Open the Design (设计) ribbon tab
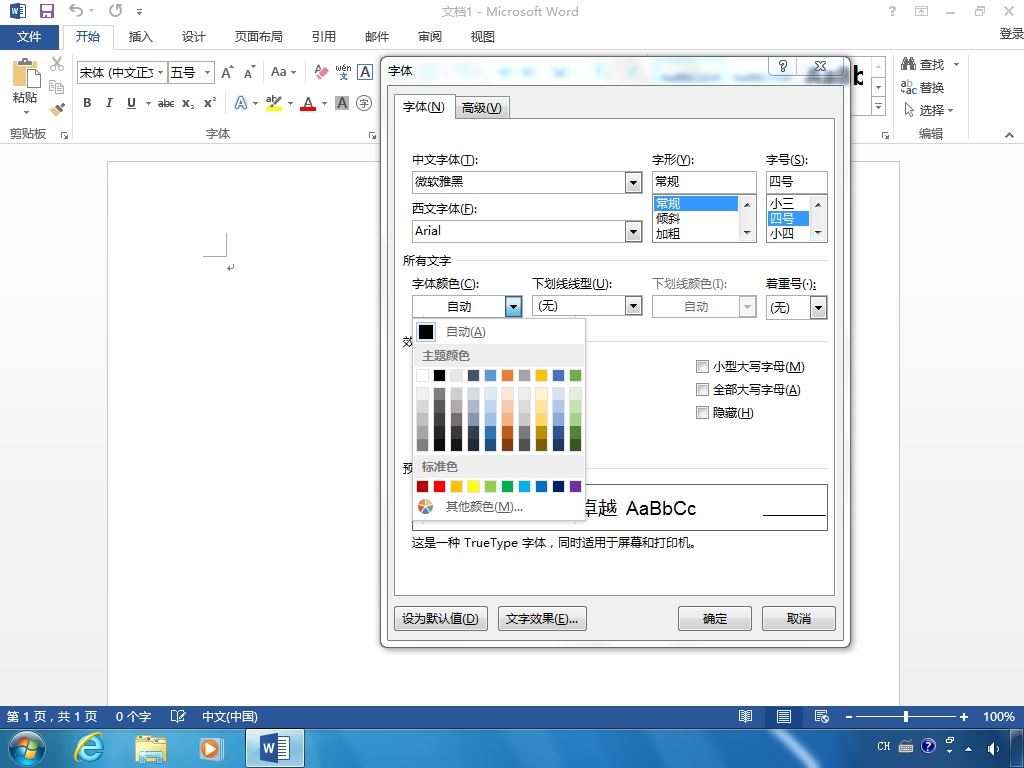Viewport: 1024px width, 768px height. 193,37
